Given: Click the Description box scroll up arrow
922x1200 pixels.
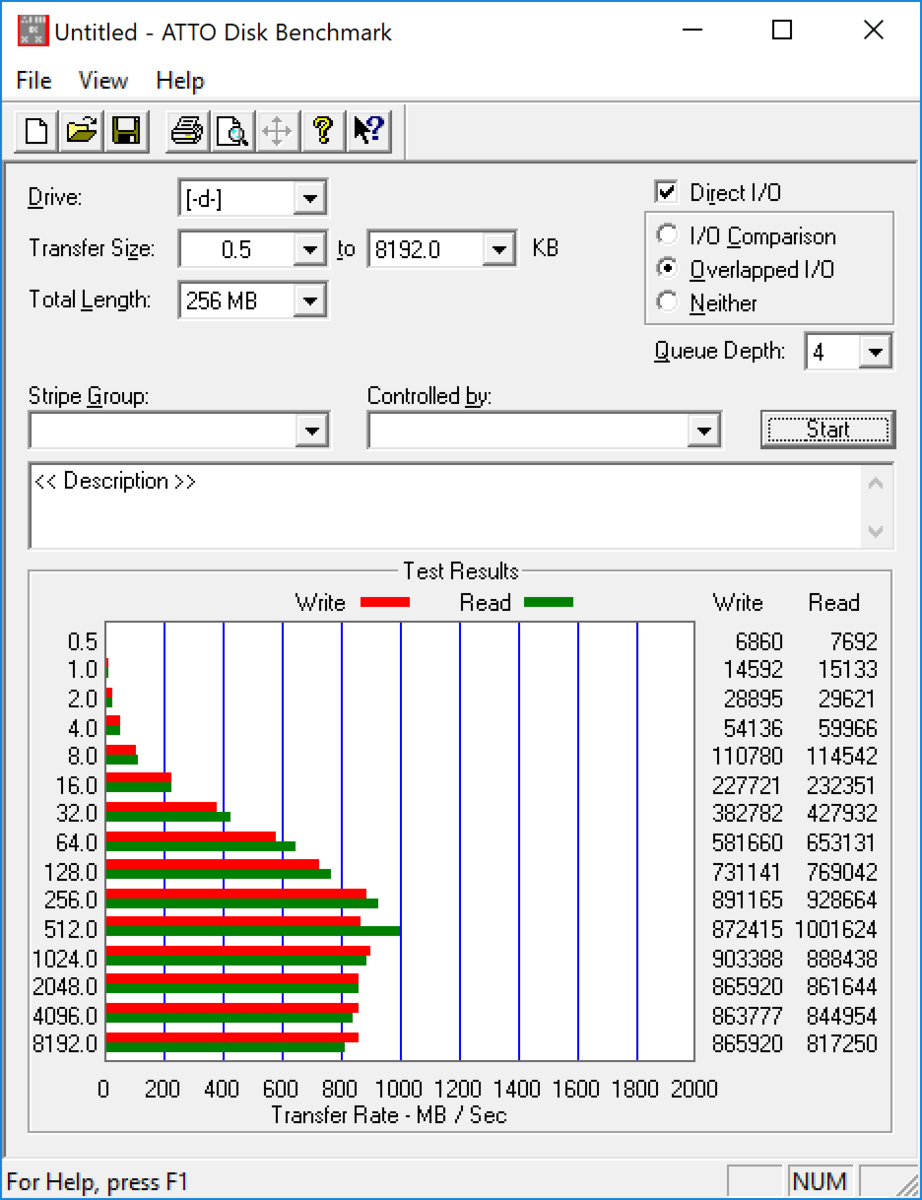Looking at the screenshot, I should pos(876,485).
